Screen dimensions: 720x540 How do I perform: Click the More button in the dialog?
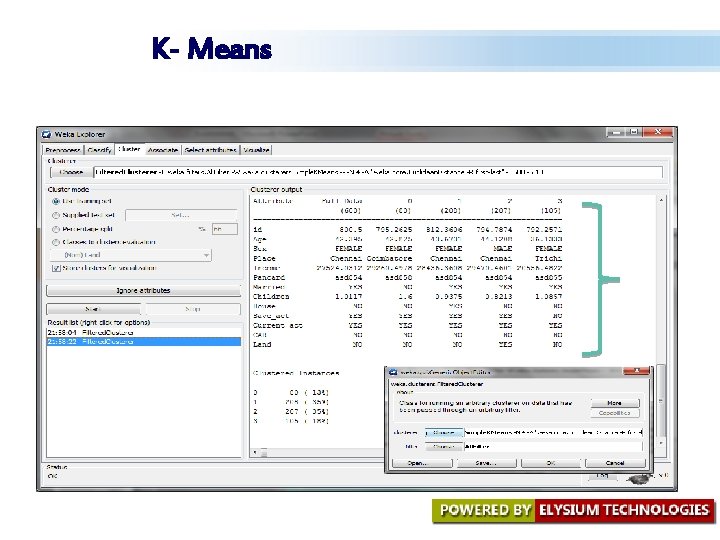tap(614, 403)
